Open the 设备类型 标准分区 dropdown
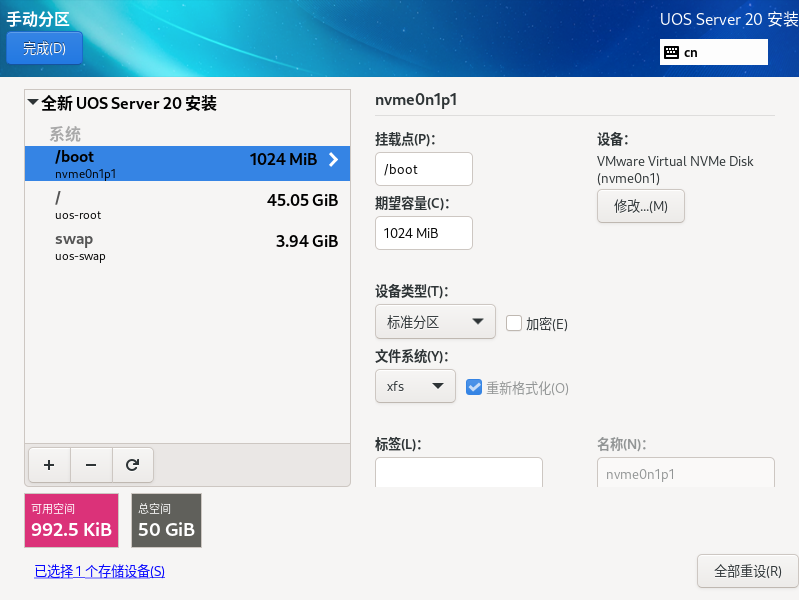Screen dimensions: 799x600 click(435, 322)
